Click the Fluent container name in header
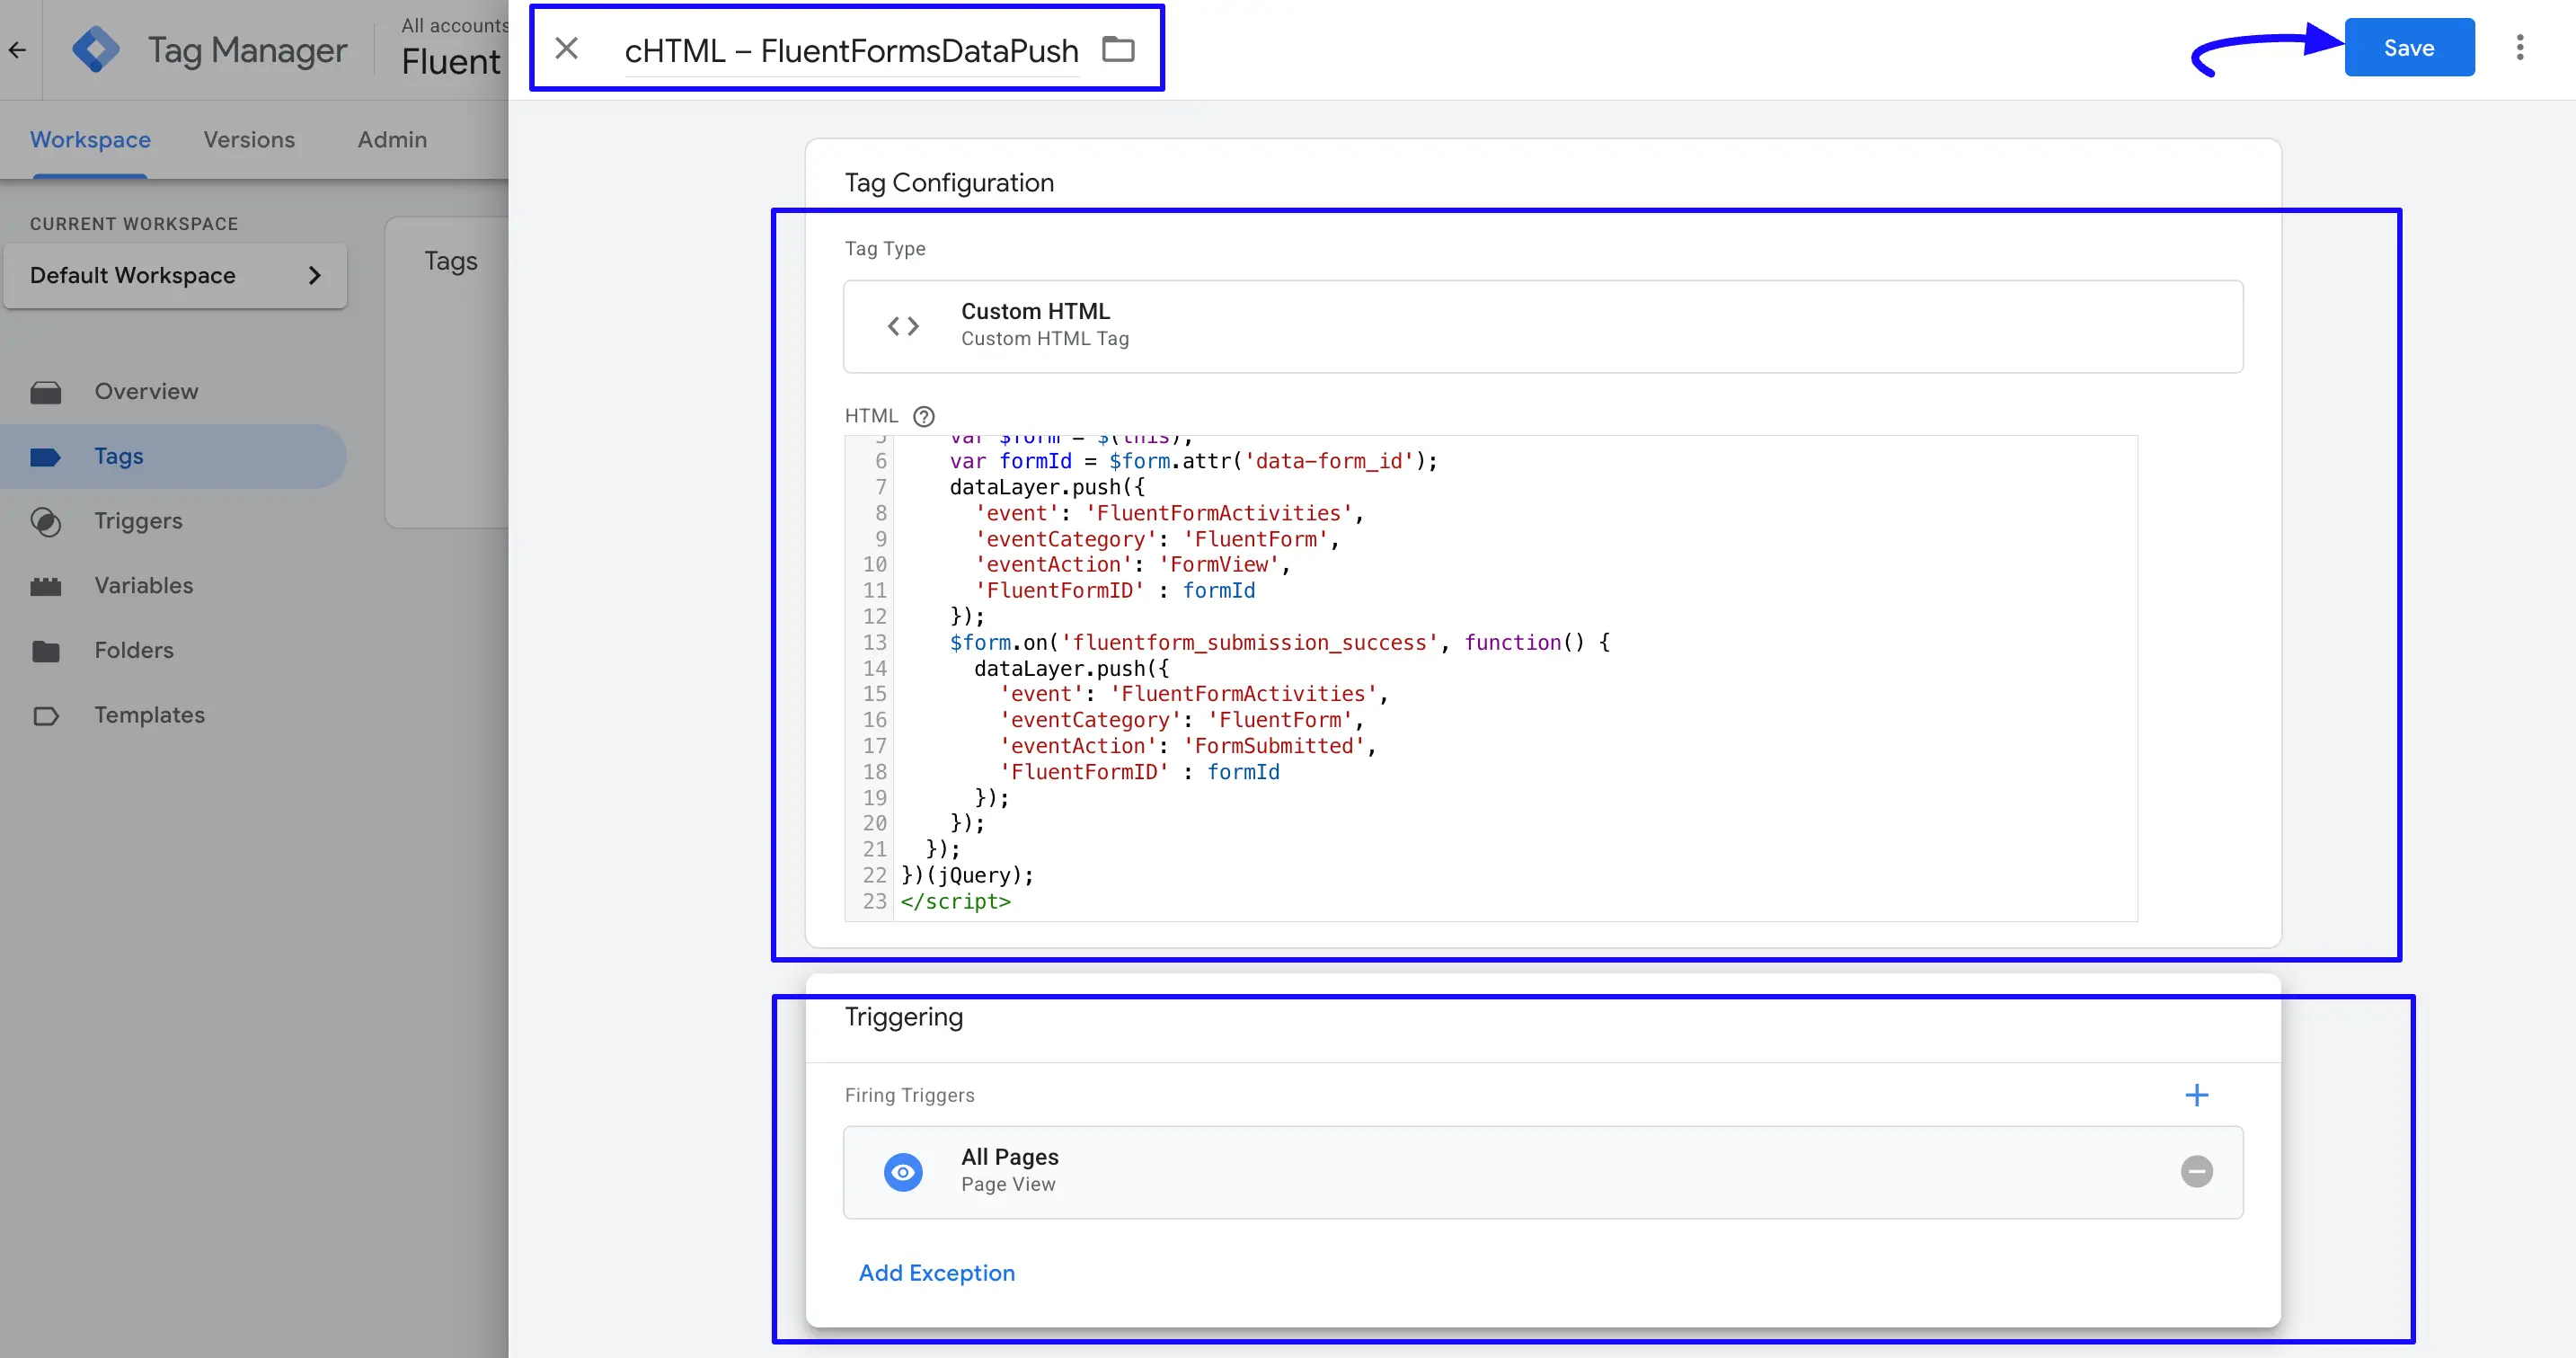The height and width of the screenshot is (1358, 2576). [x=450, y=61]
